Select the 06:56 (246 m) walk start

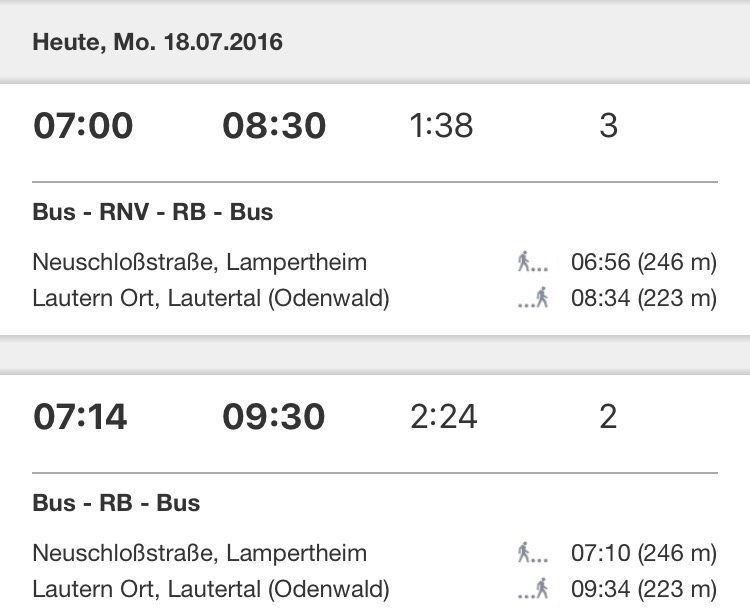pos(644,263)
